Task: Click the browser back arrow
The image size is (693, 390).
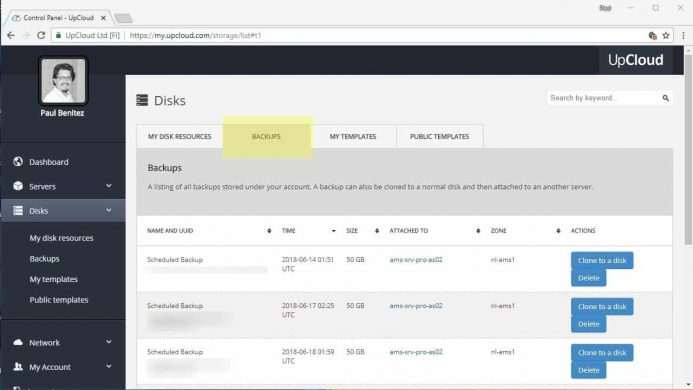Action: (11, 35)
